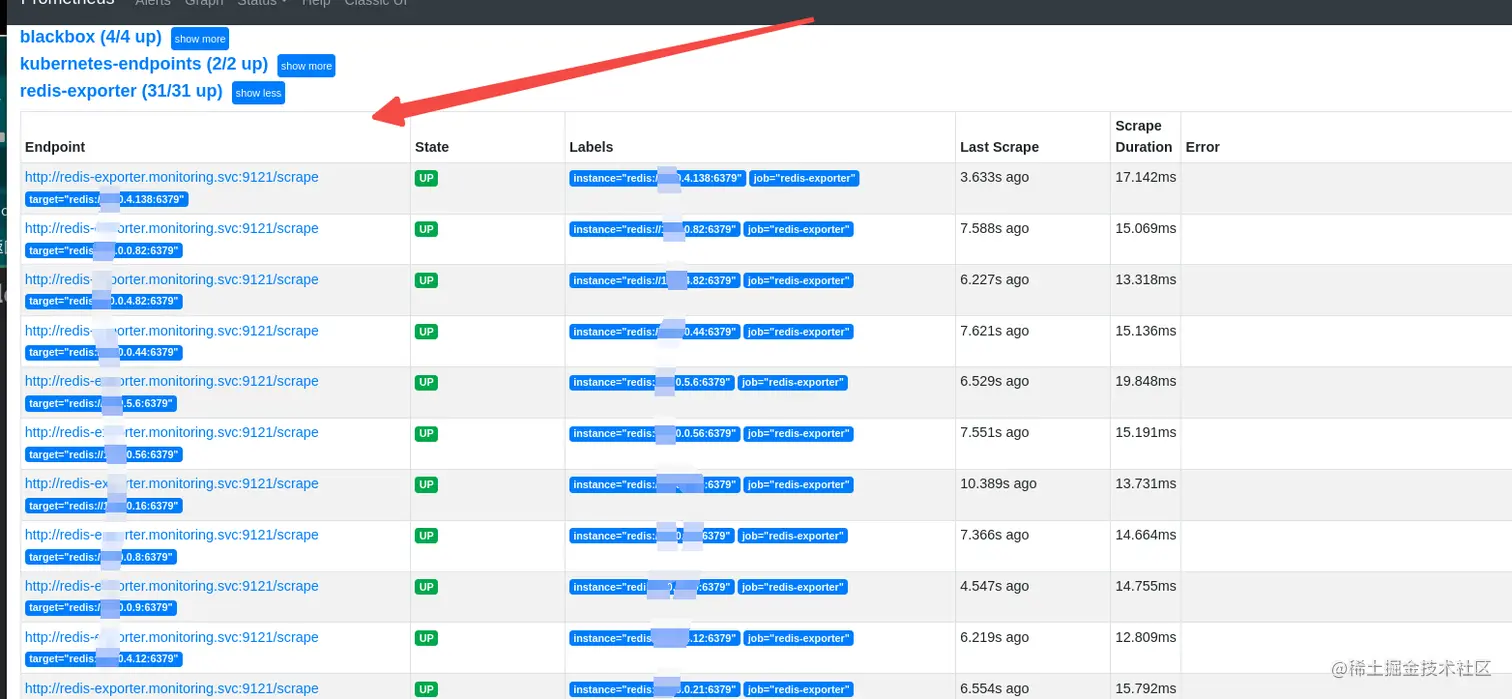Click the Error column header
This screenshot has width=1512, height=699.
click(1203, 147)
